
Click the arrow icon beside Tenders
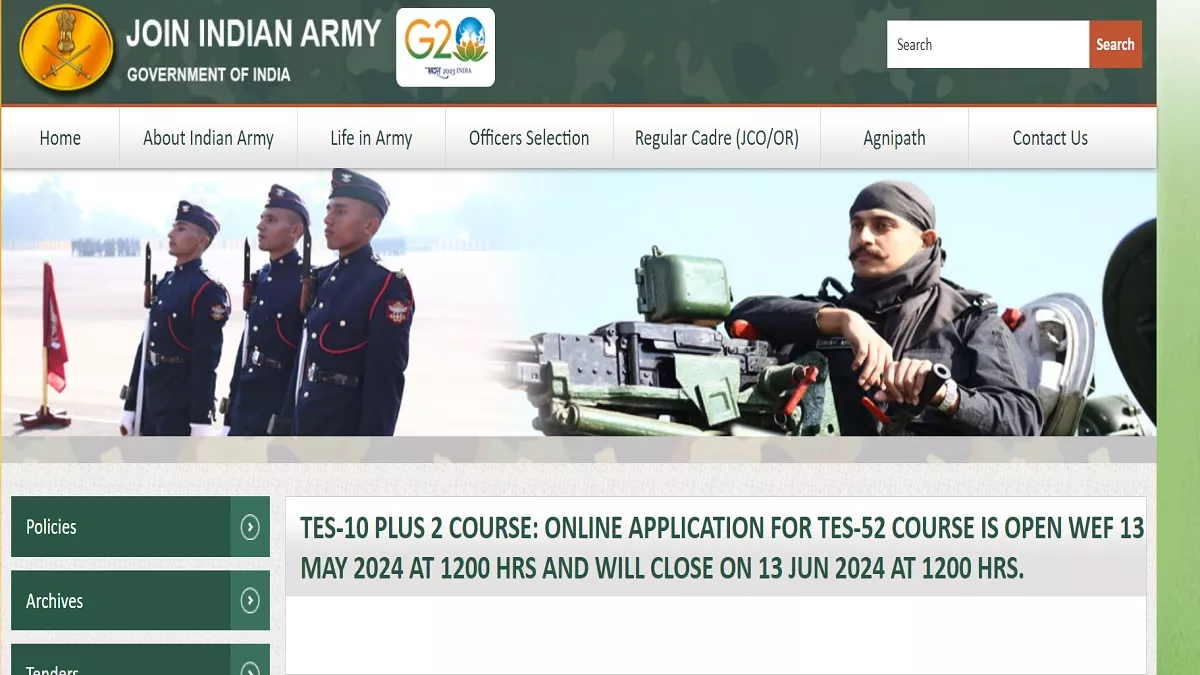click(x=250, y=667)
